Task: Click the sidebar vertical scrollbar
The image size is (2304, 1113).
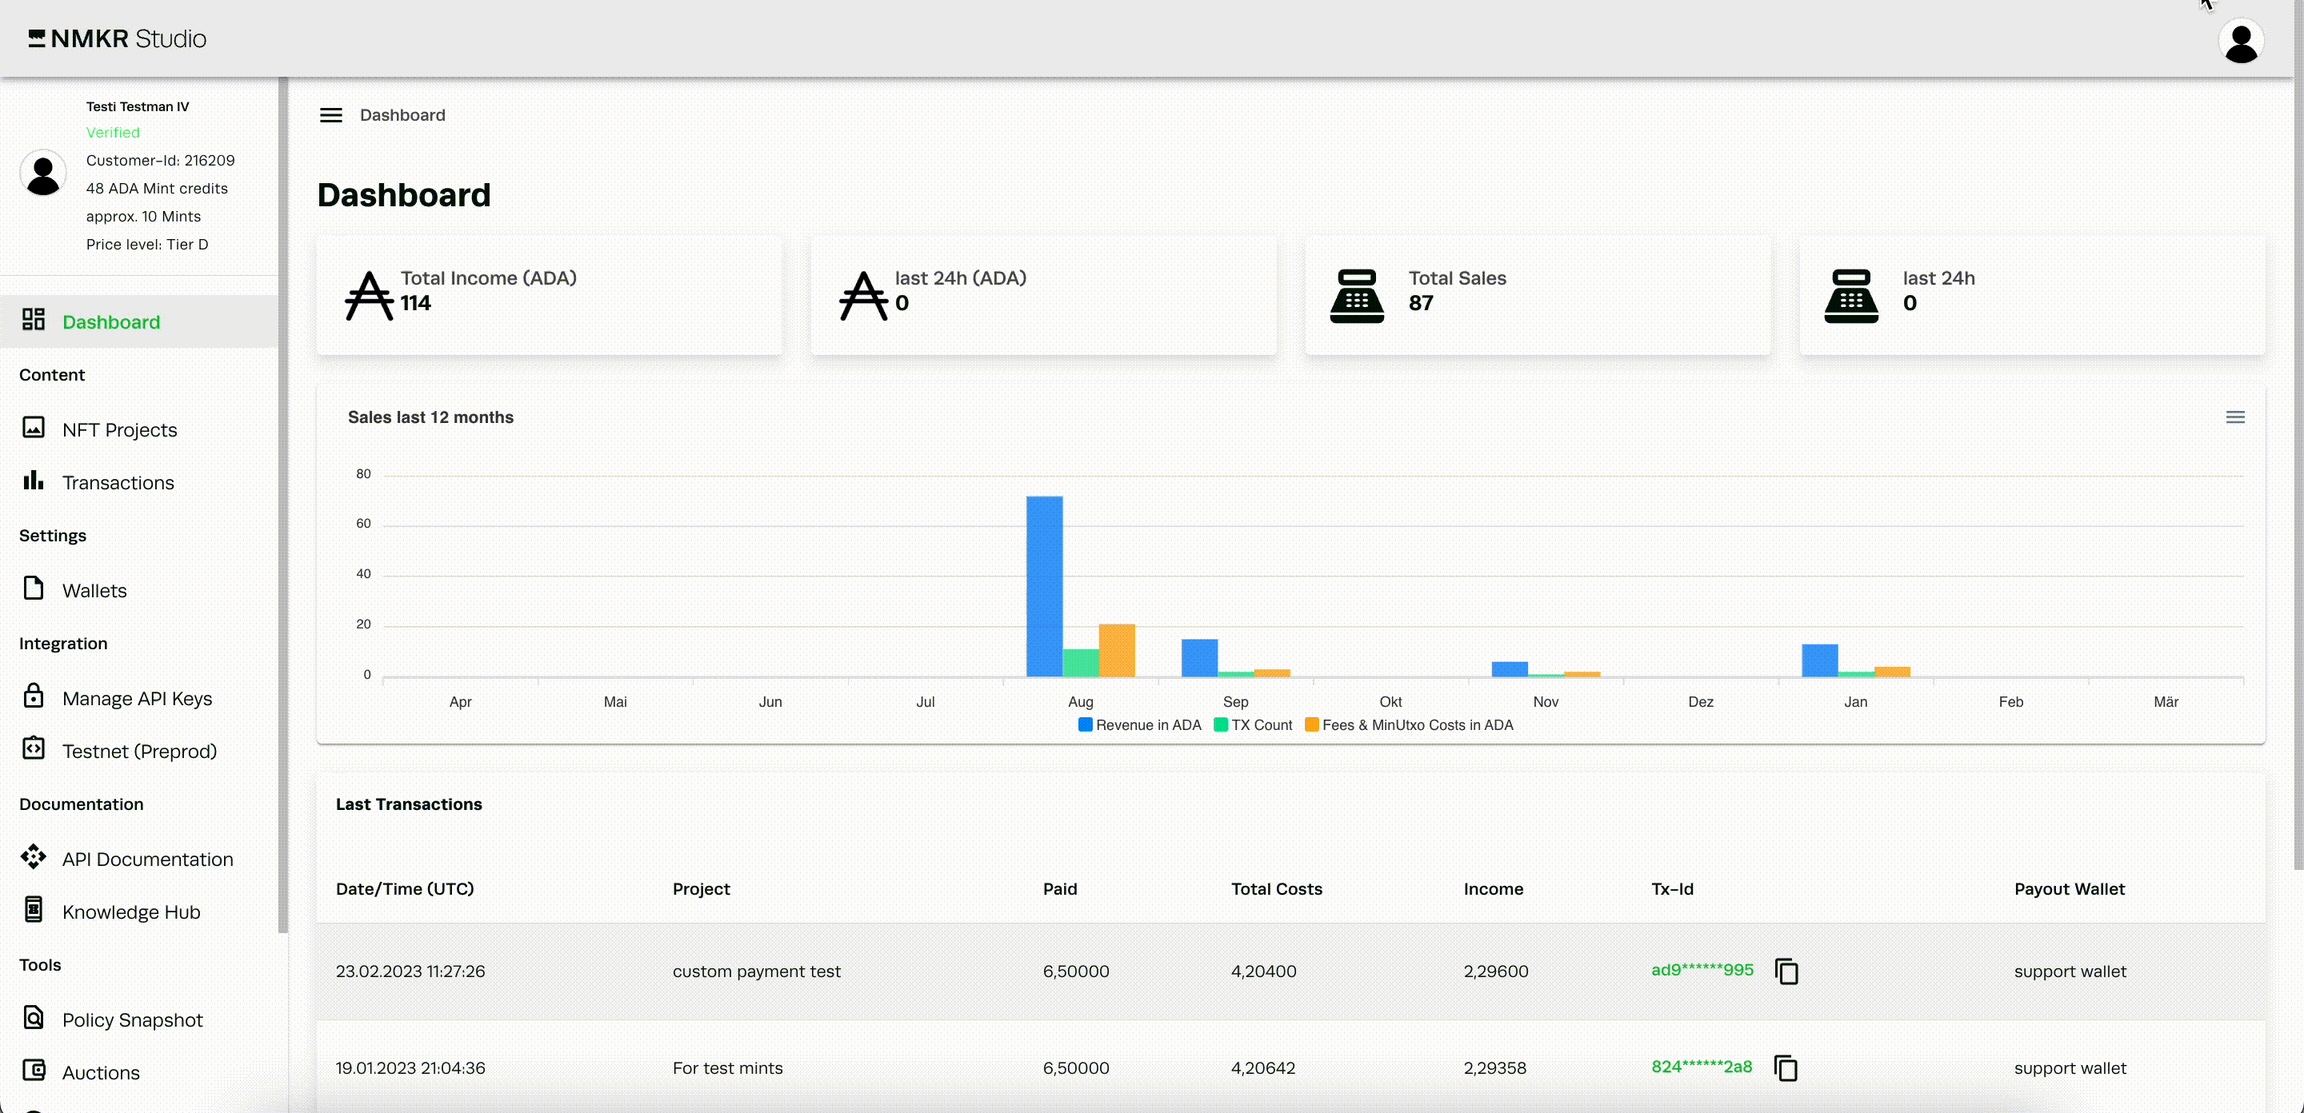Action: 283,500
